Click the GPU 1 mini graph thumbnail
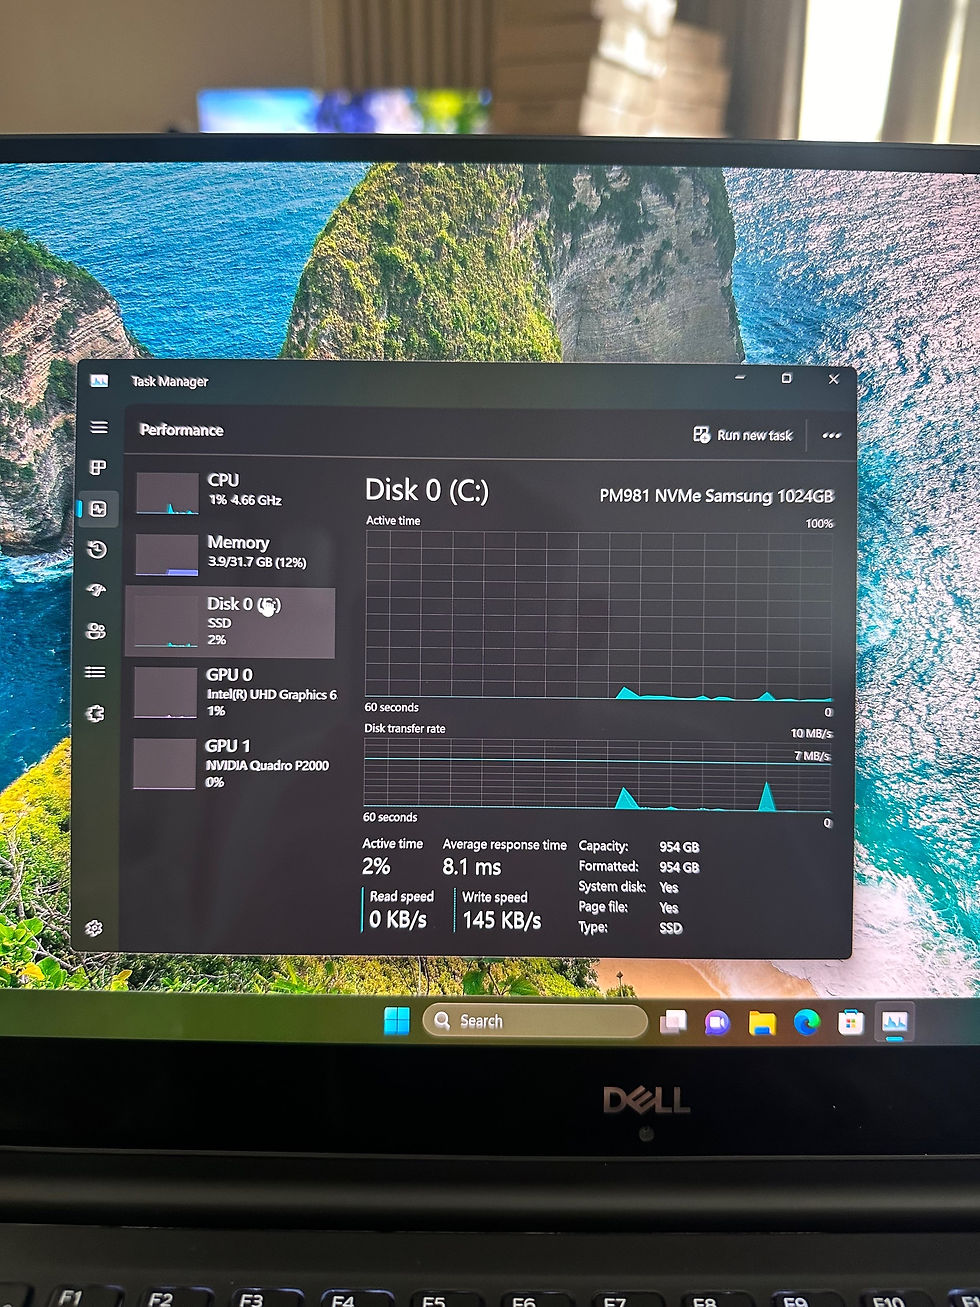Image resolution: width=980 pixels, height=1307 pixels. [165, 764]
